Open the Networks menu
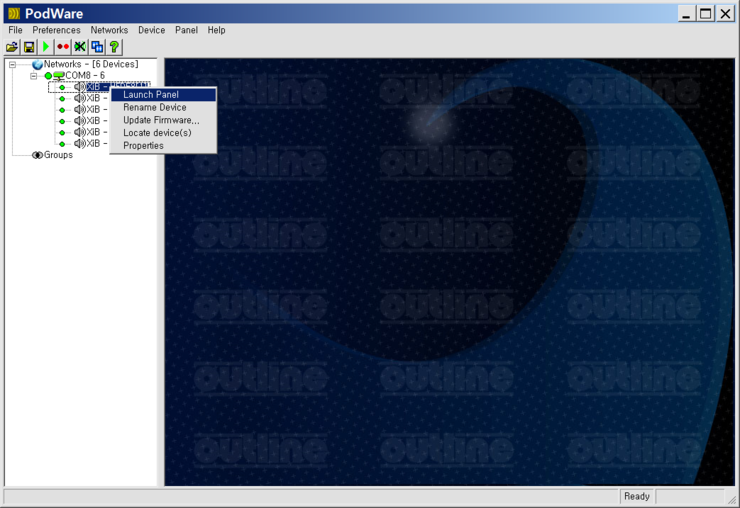Viewport: 740px width, 508px height. [109, 30]
